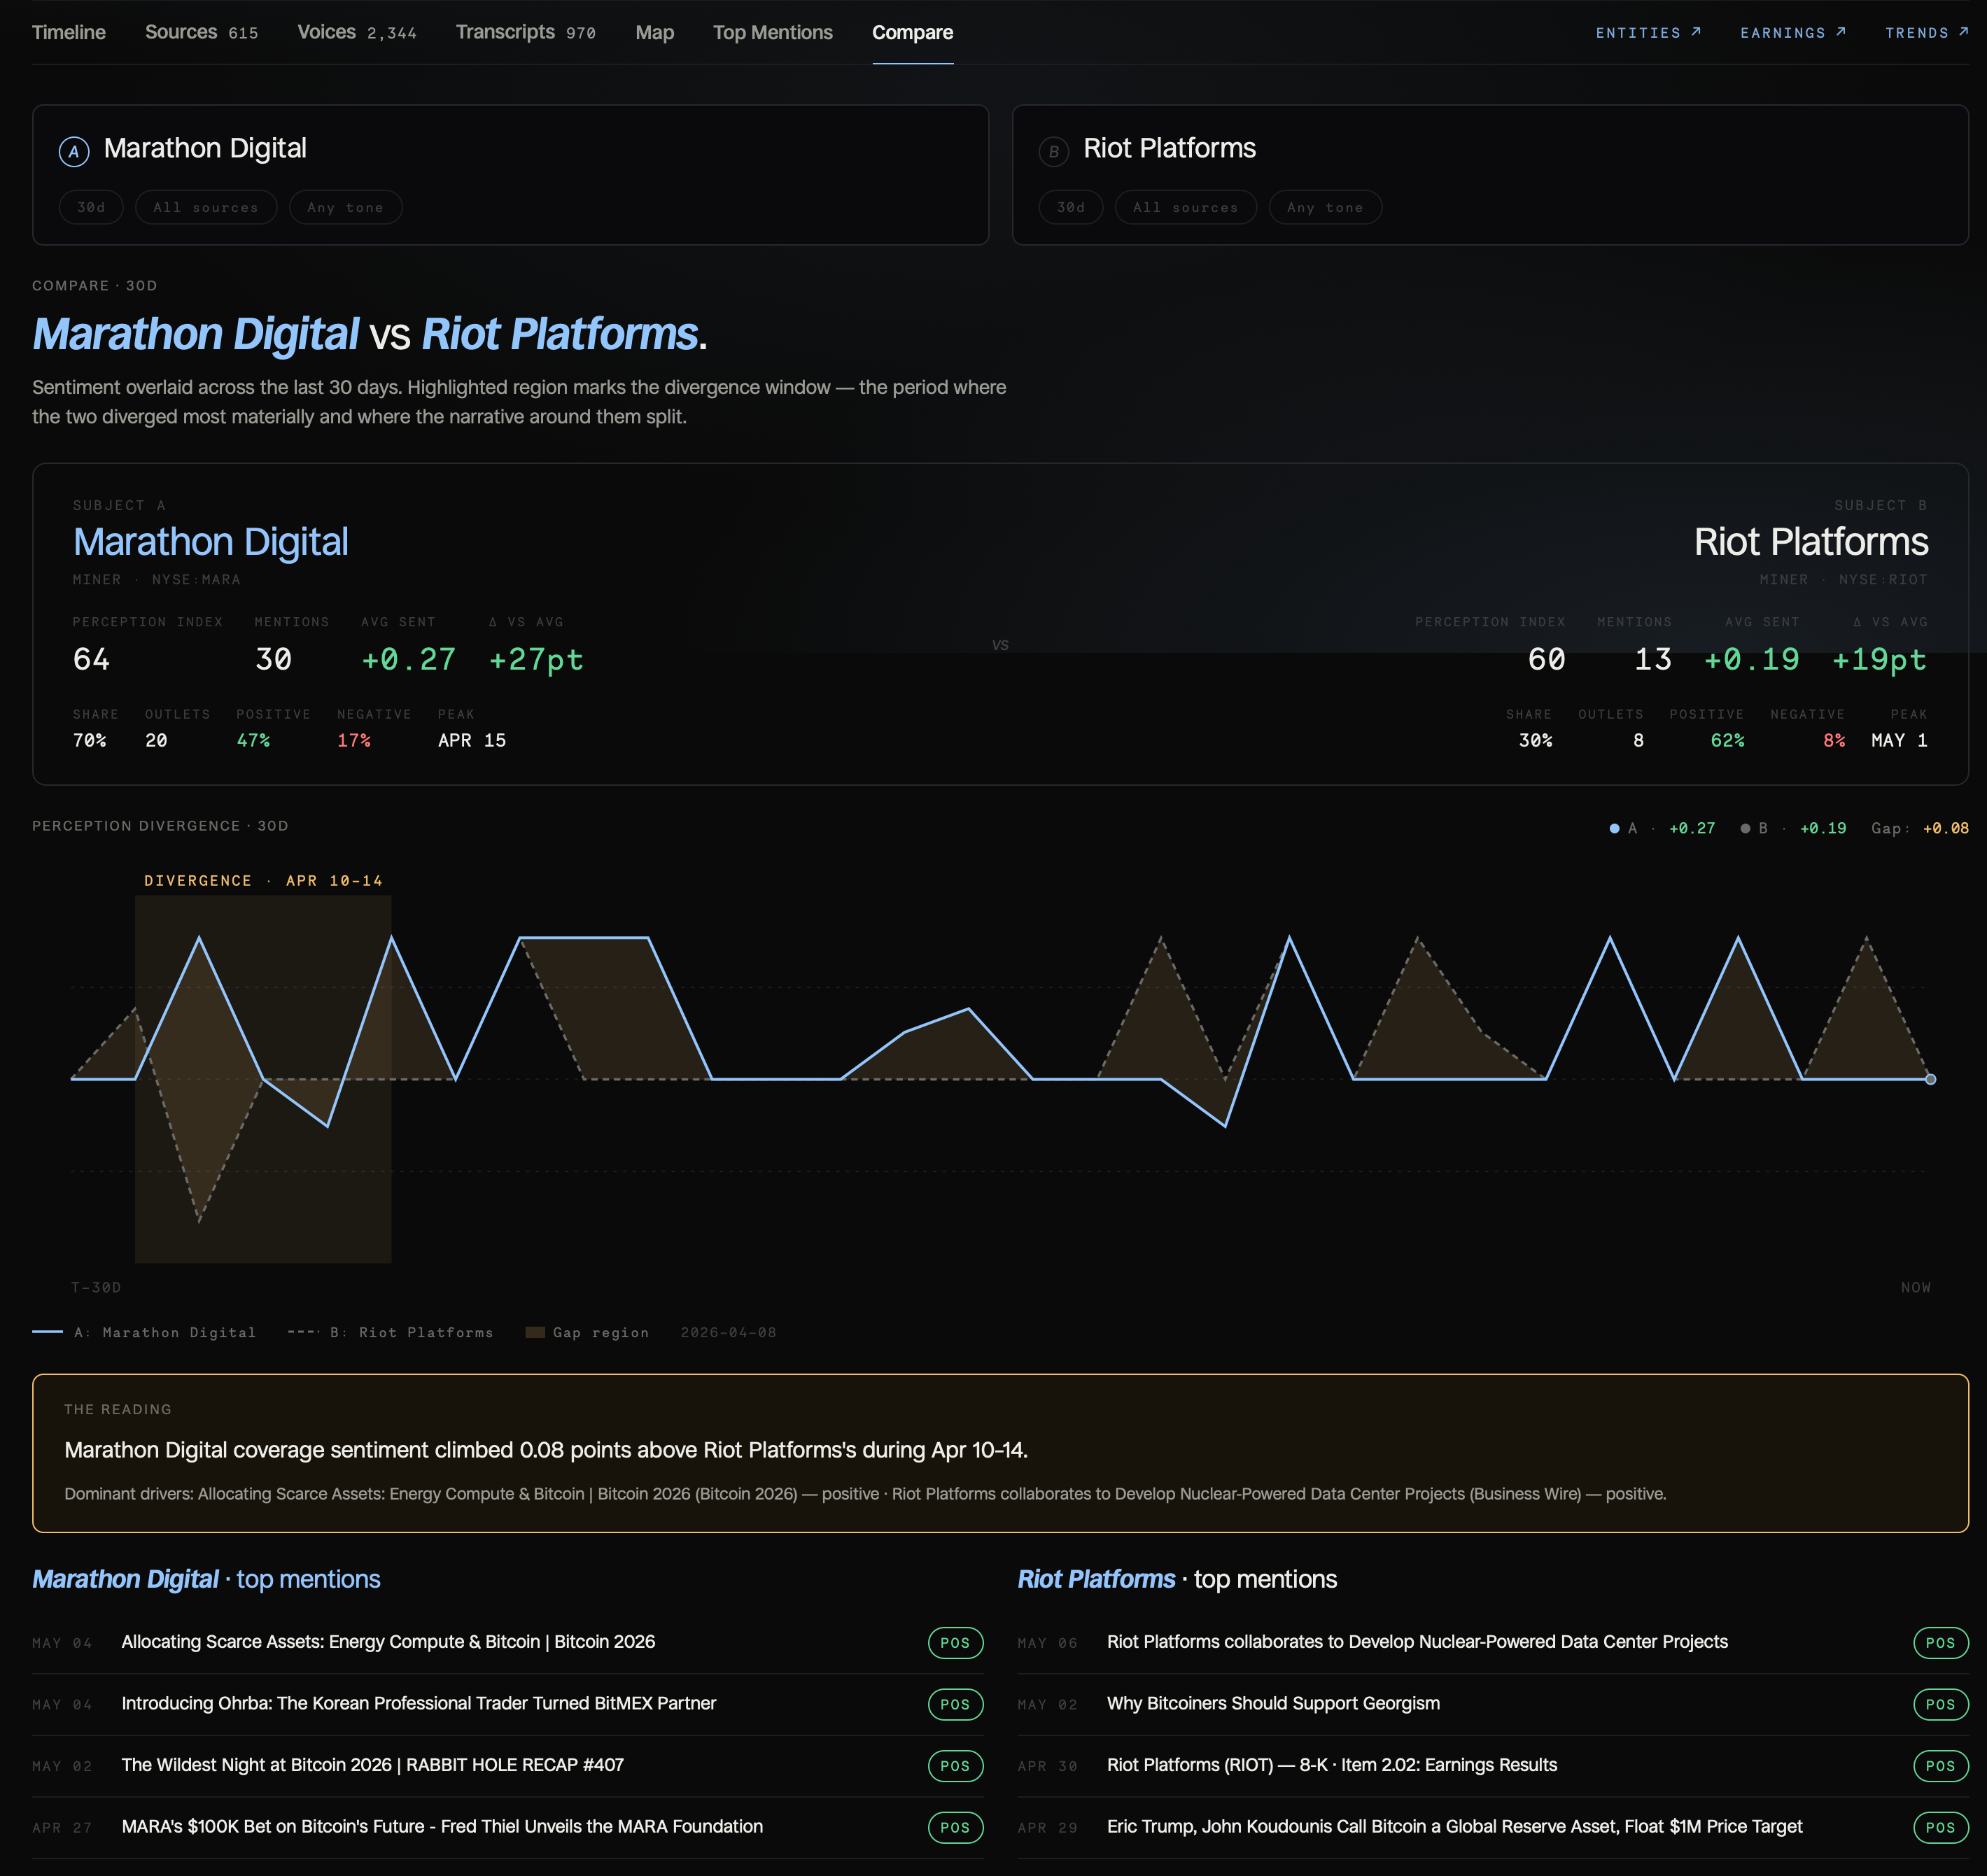This screenshot has height=1876, width=1987.
Task: Click the A: Marathon Digital legend entry
Action: 144,1332
